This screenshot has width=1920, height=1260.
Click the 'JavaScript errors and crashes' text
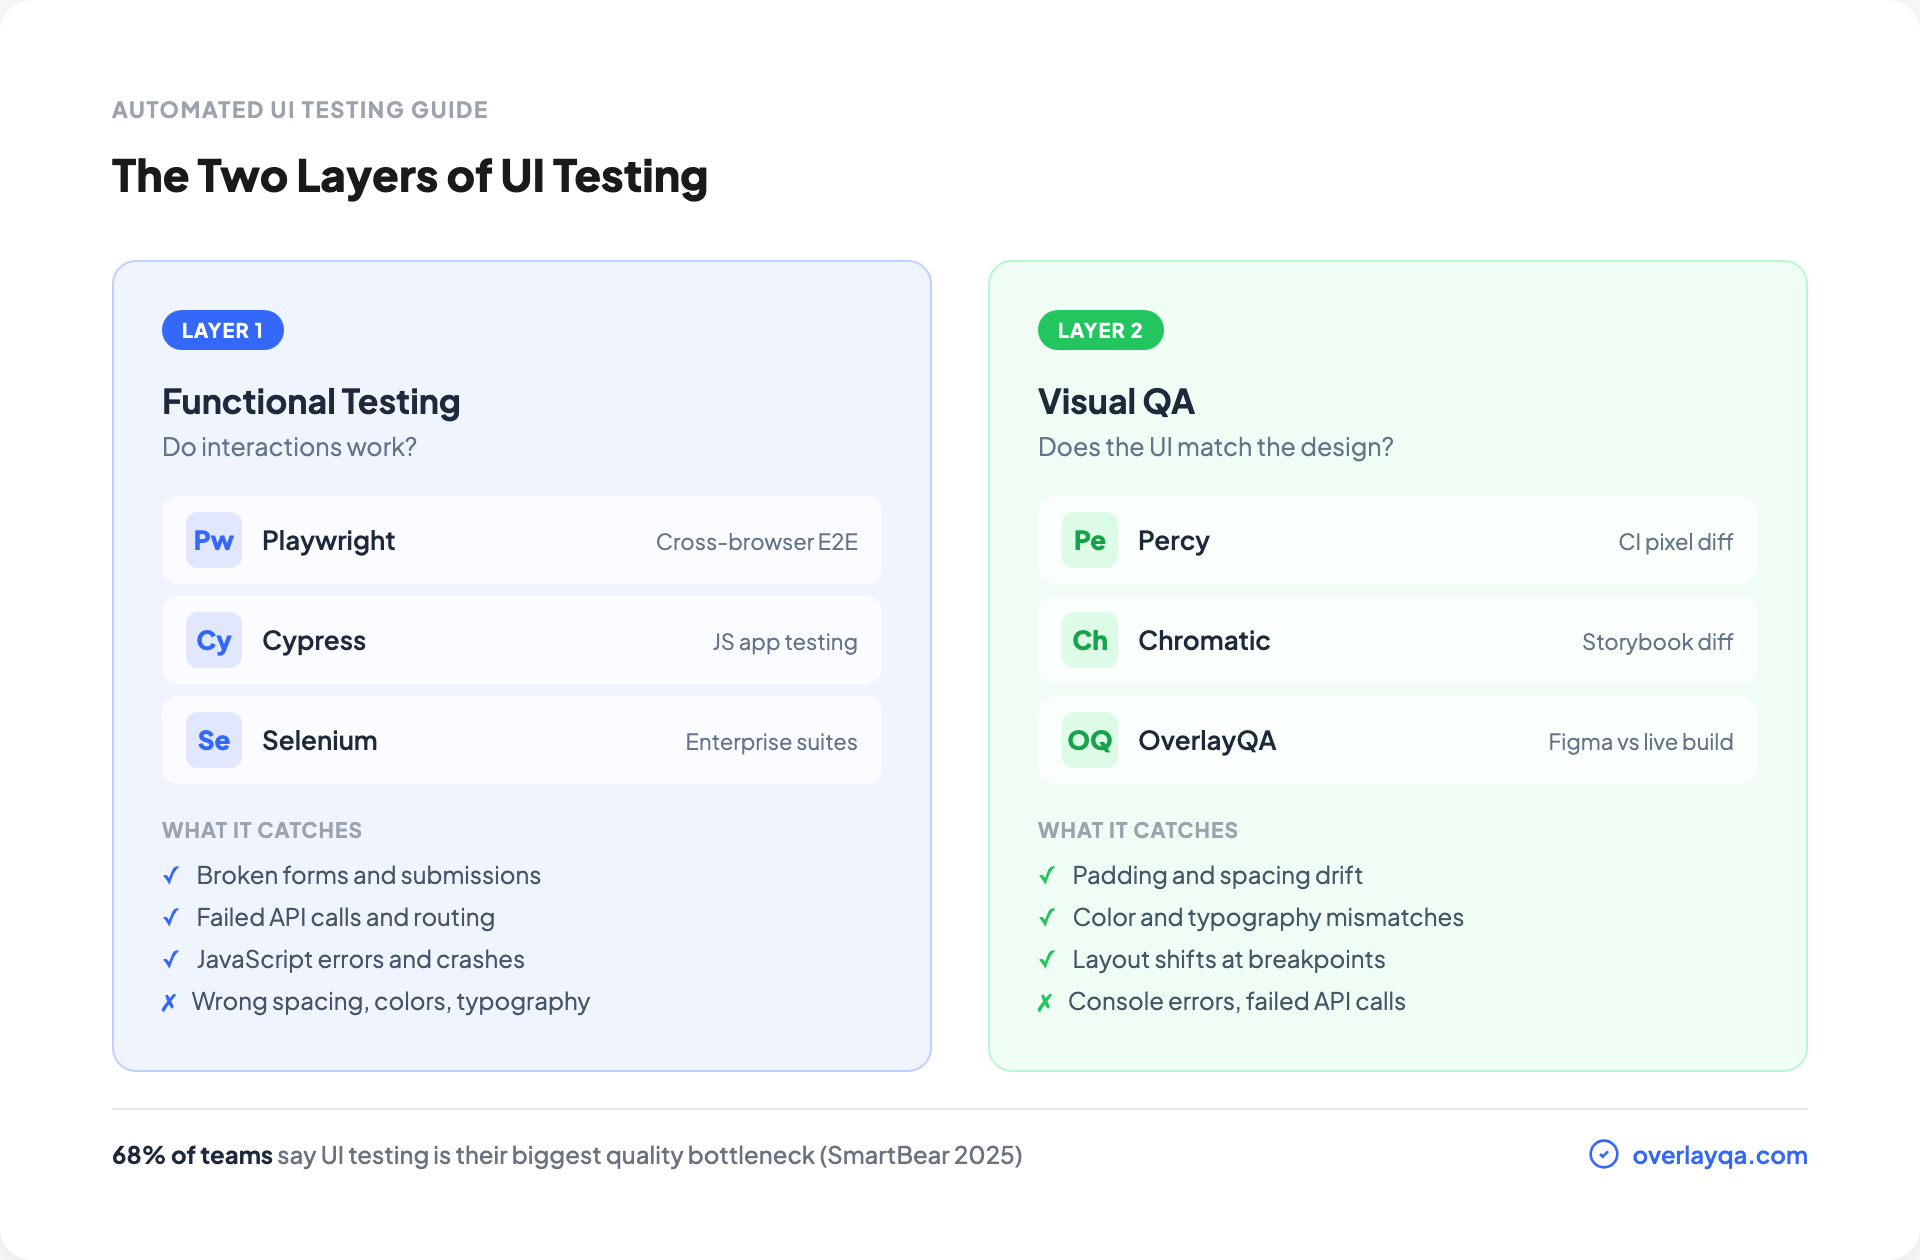361,959
